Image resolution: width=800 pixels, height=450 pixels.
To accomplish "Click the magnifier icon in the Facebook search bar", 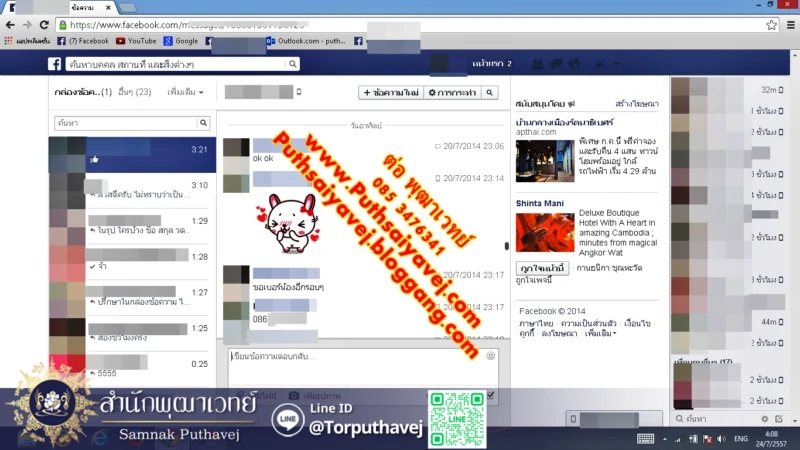I will pos(292,64).
